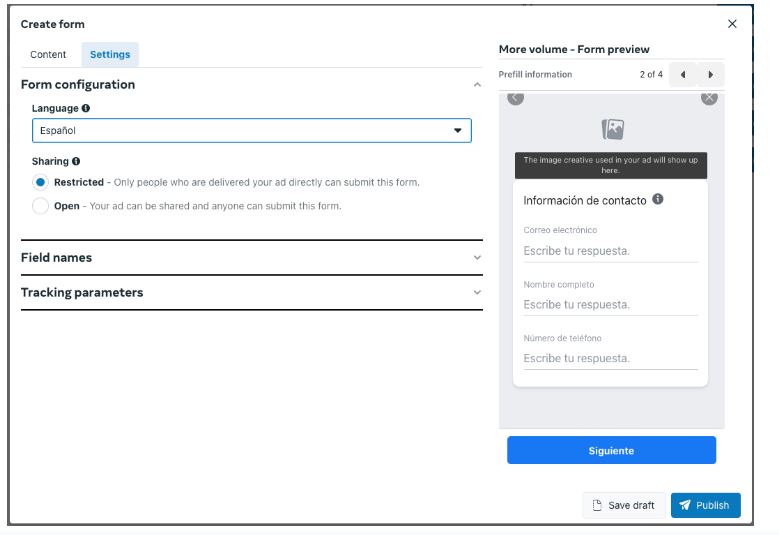This screenshot has width=779, height=535.
Task: Expand the Field names section
Action: click(252, 258)
